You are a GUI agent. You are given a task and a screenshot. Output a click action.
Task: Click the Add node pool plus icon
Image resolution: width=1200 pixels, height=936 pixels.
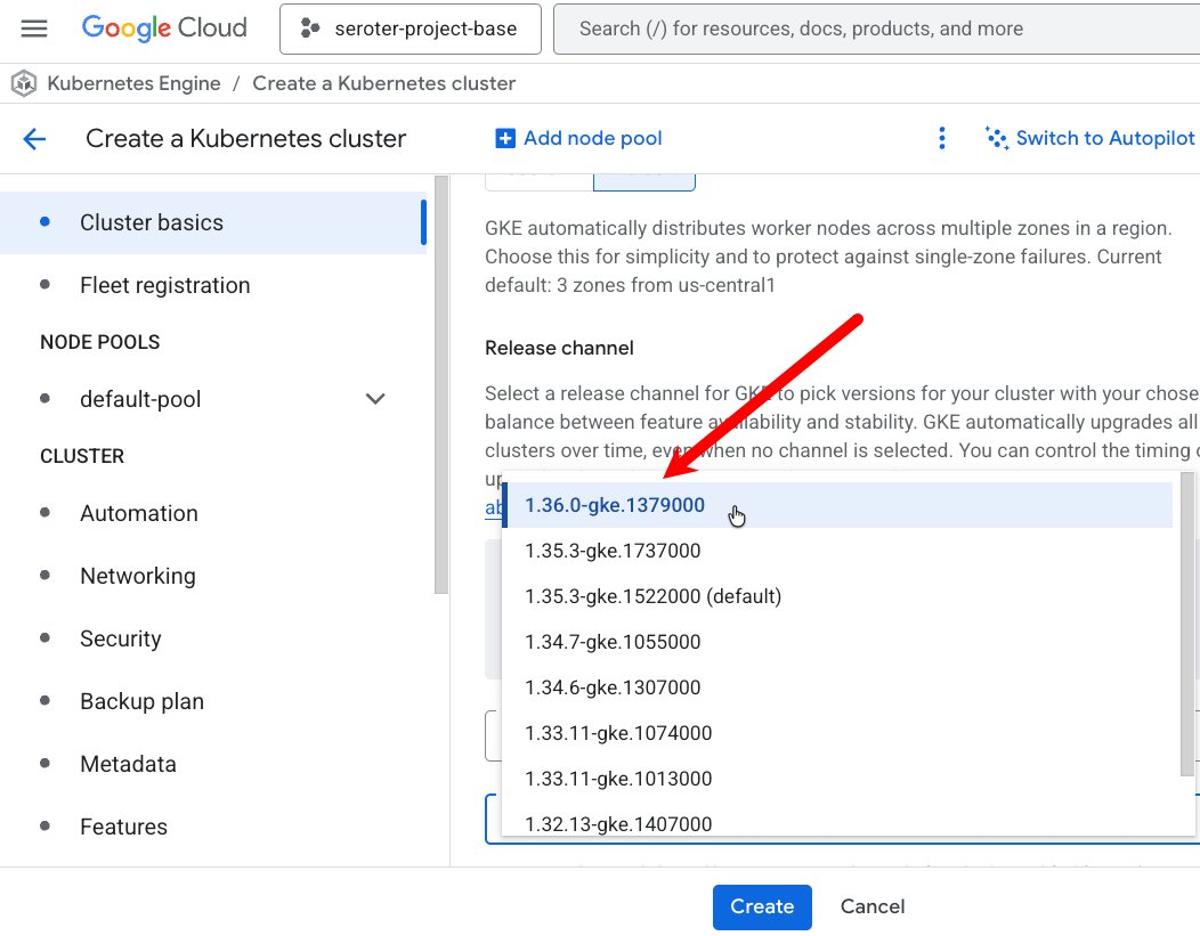[505, 139]
